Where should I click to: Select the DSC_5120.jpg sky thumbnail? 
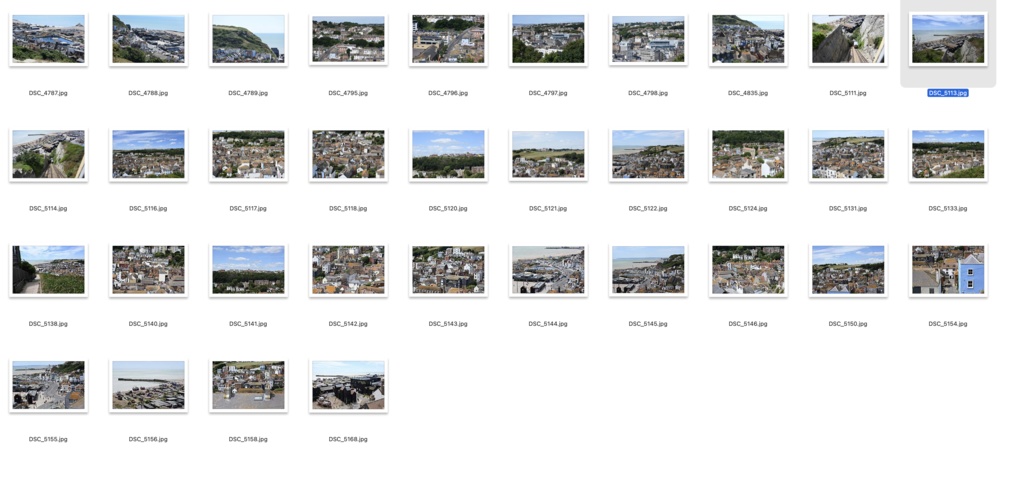(x=448, y=155)
